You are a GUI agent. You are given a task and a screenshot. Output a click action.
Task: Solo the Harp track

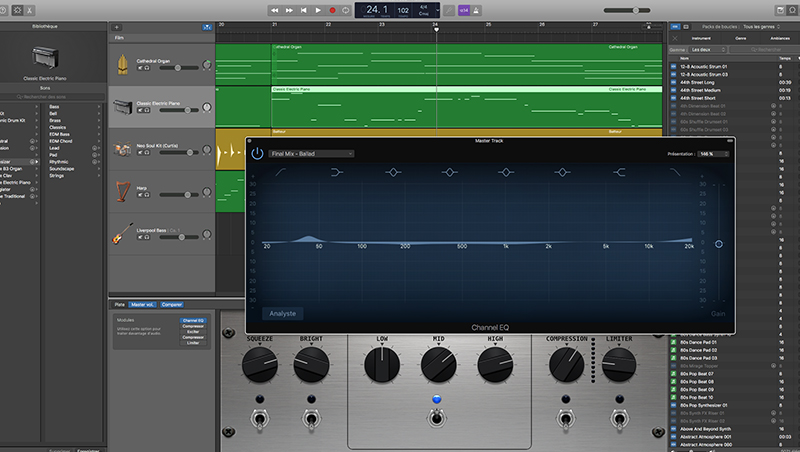click(147, 195)
